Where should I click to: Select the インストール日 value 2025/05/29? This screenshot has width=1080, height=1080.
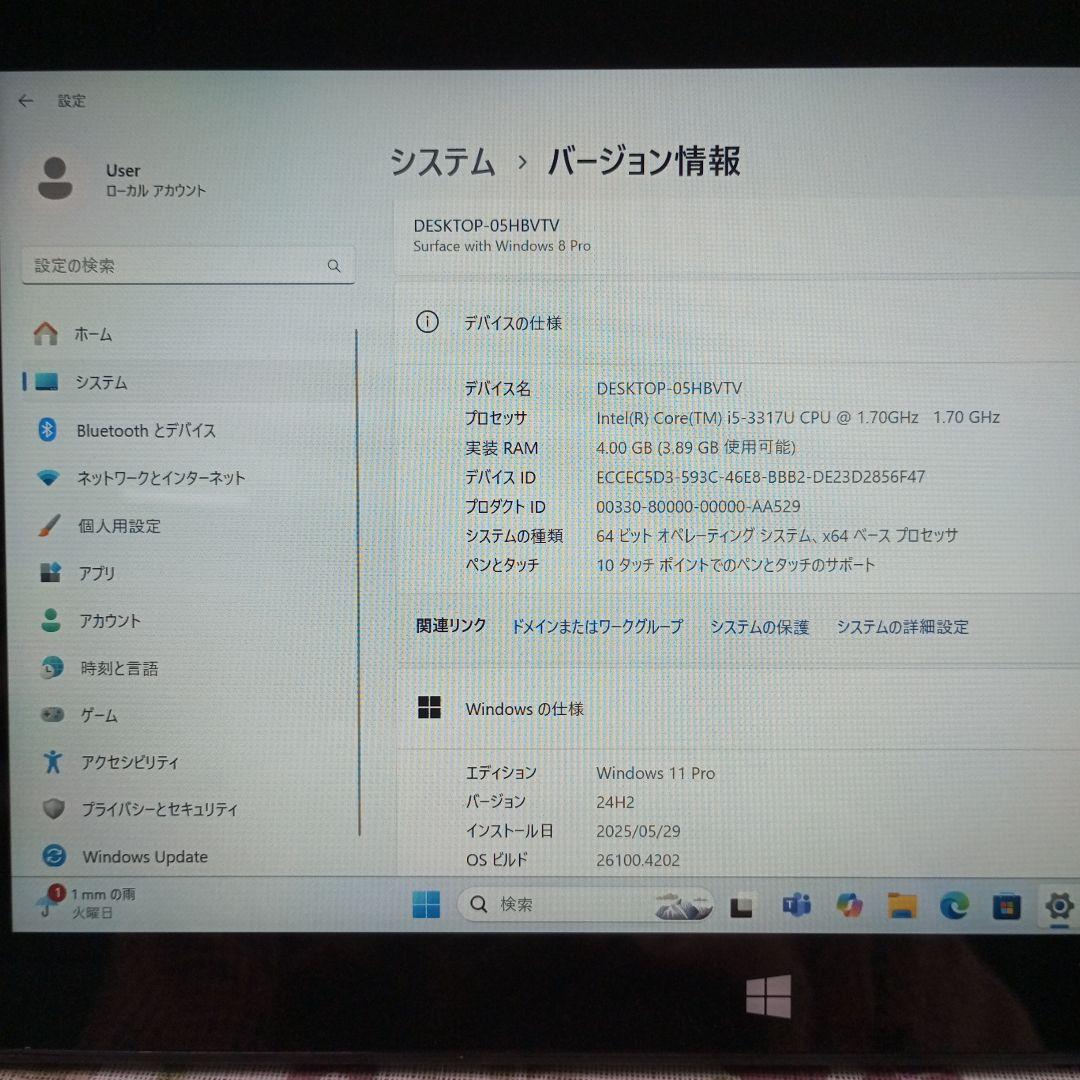(638, 831)
